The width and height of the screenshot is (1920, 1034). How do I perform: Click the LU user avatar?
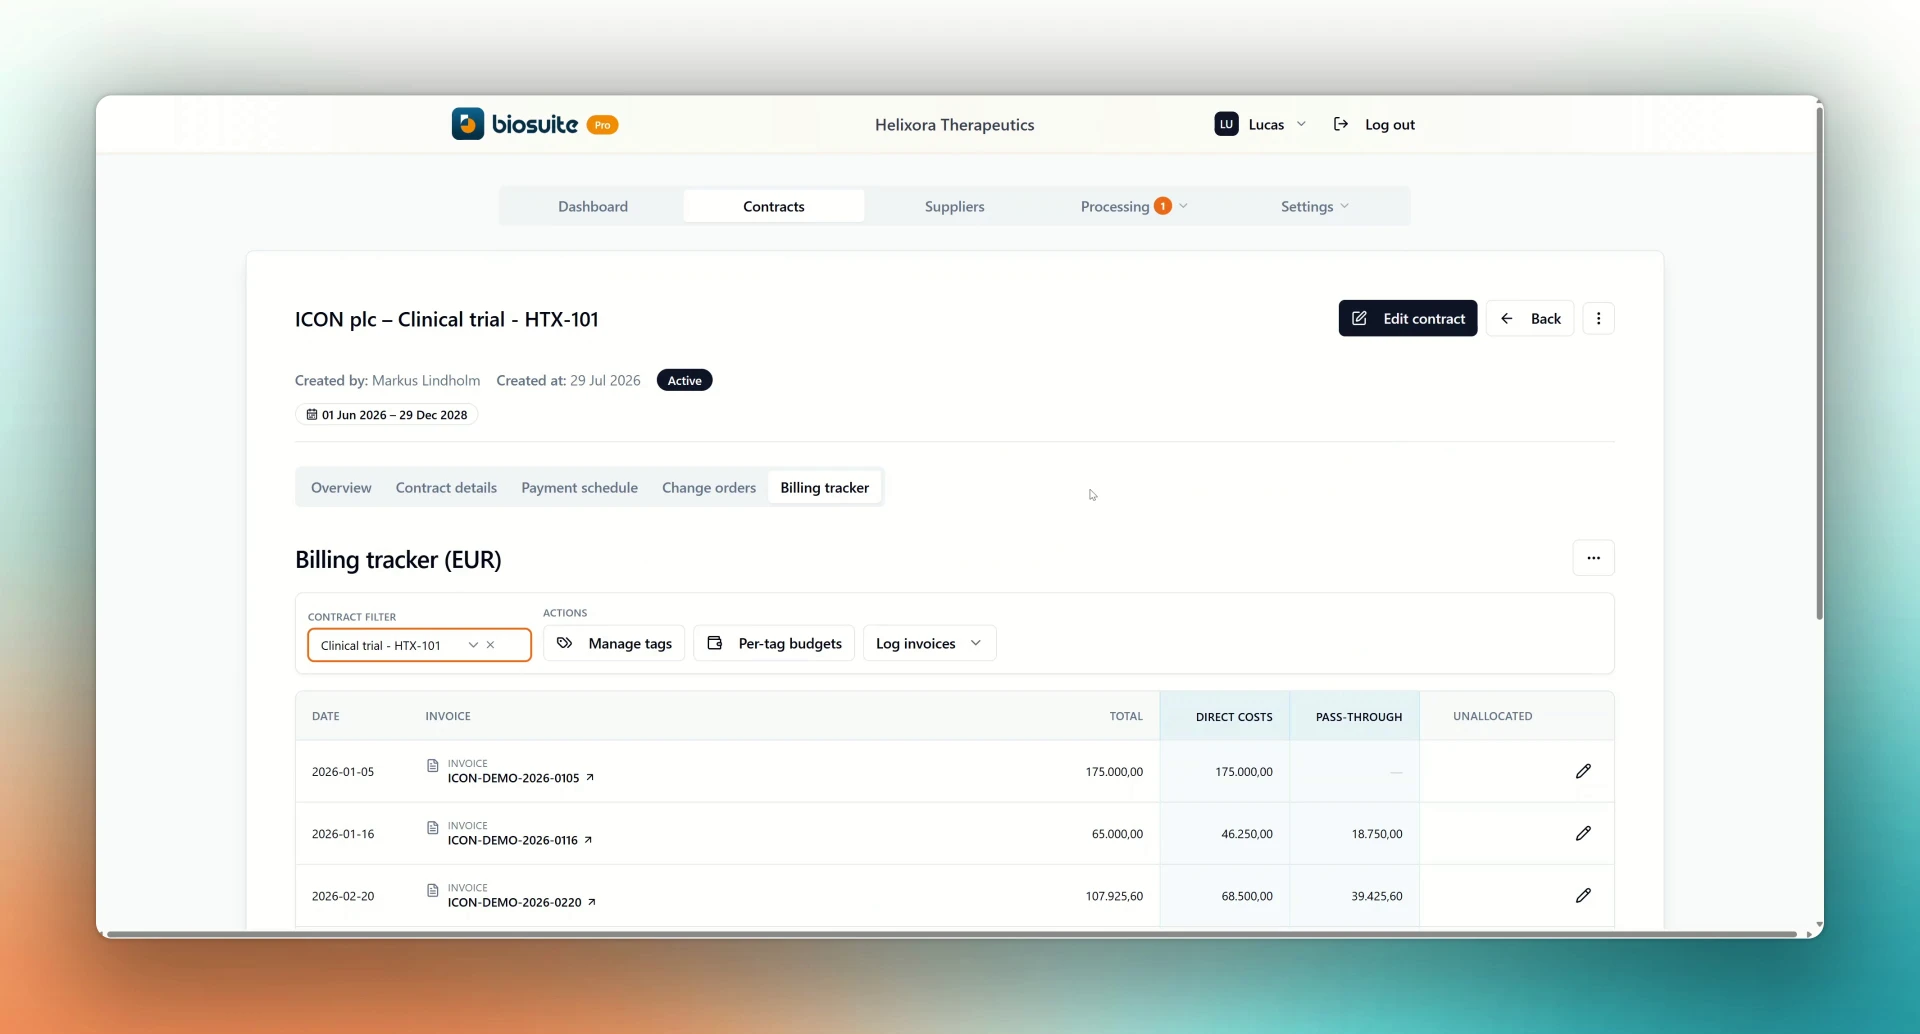pos(1226,124)
